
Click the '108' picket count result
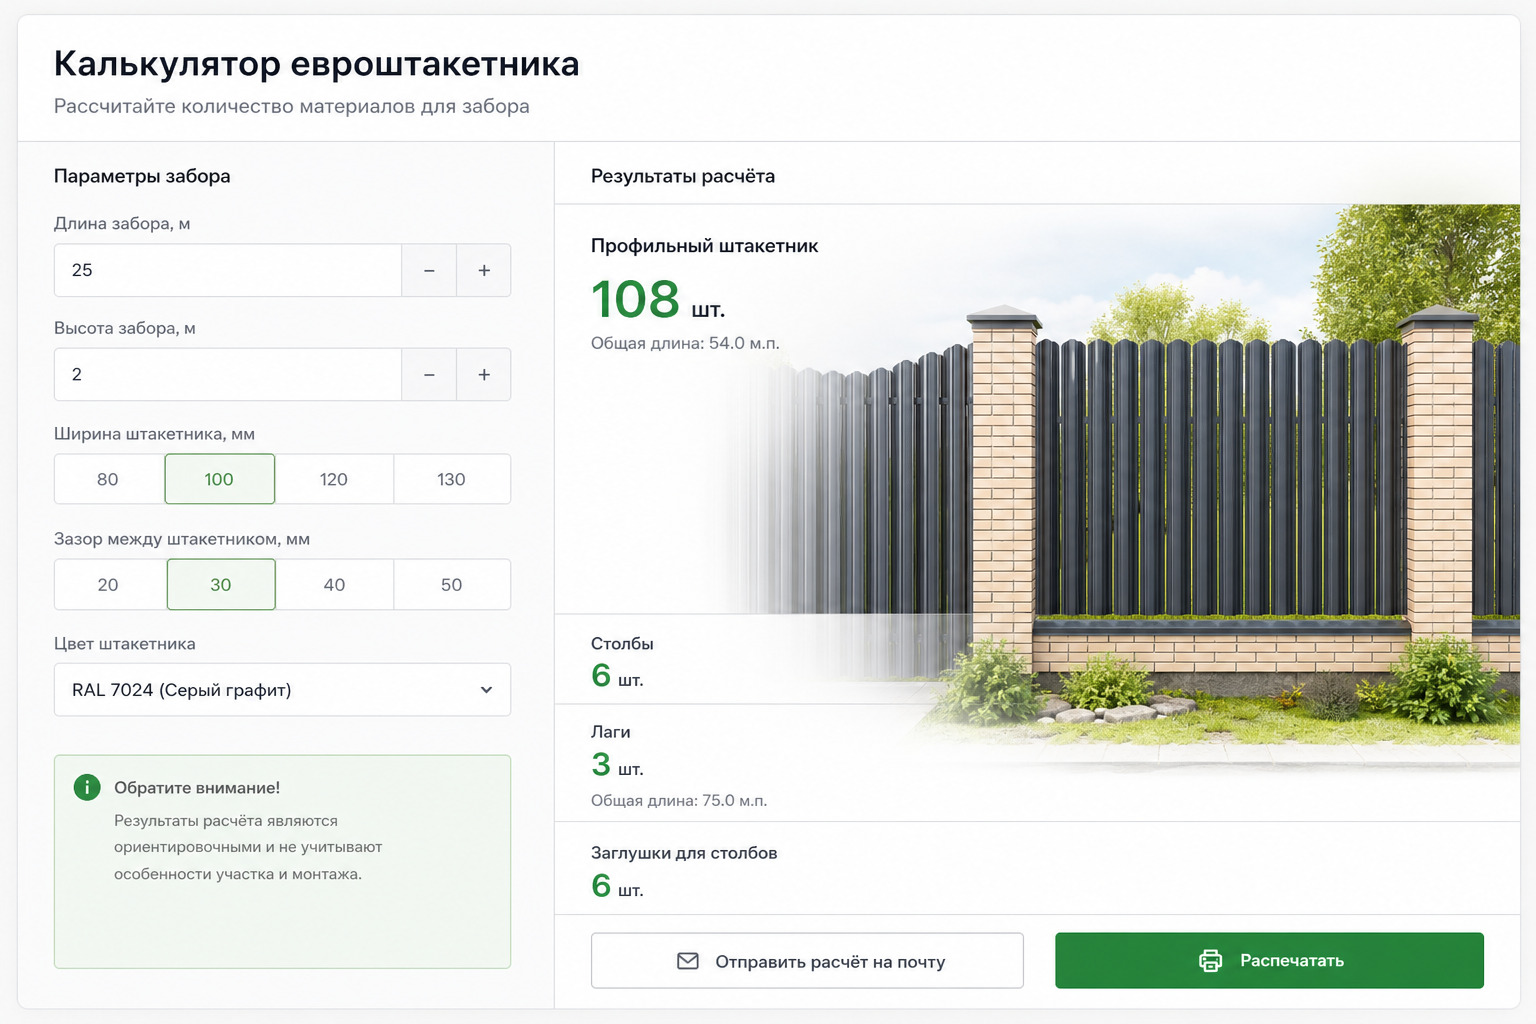click(x=635, y=299)
